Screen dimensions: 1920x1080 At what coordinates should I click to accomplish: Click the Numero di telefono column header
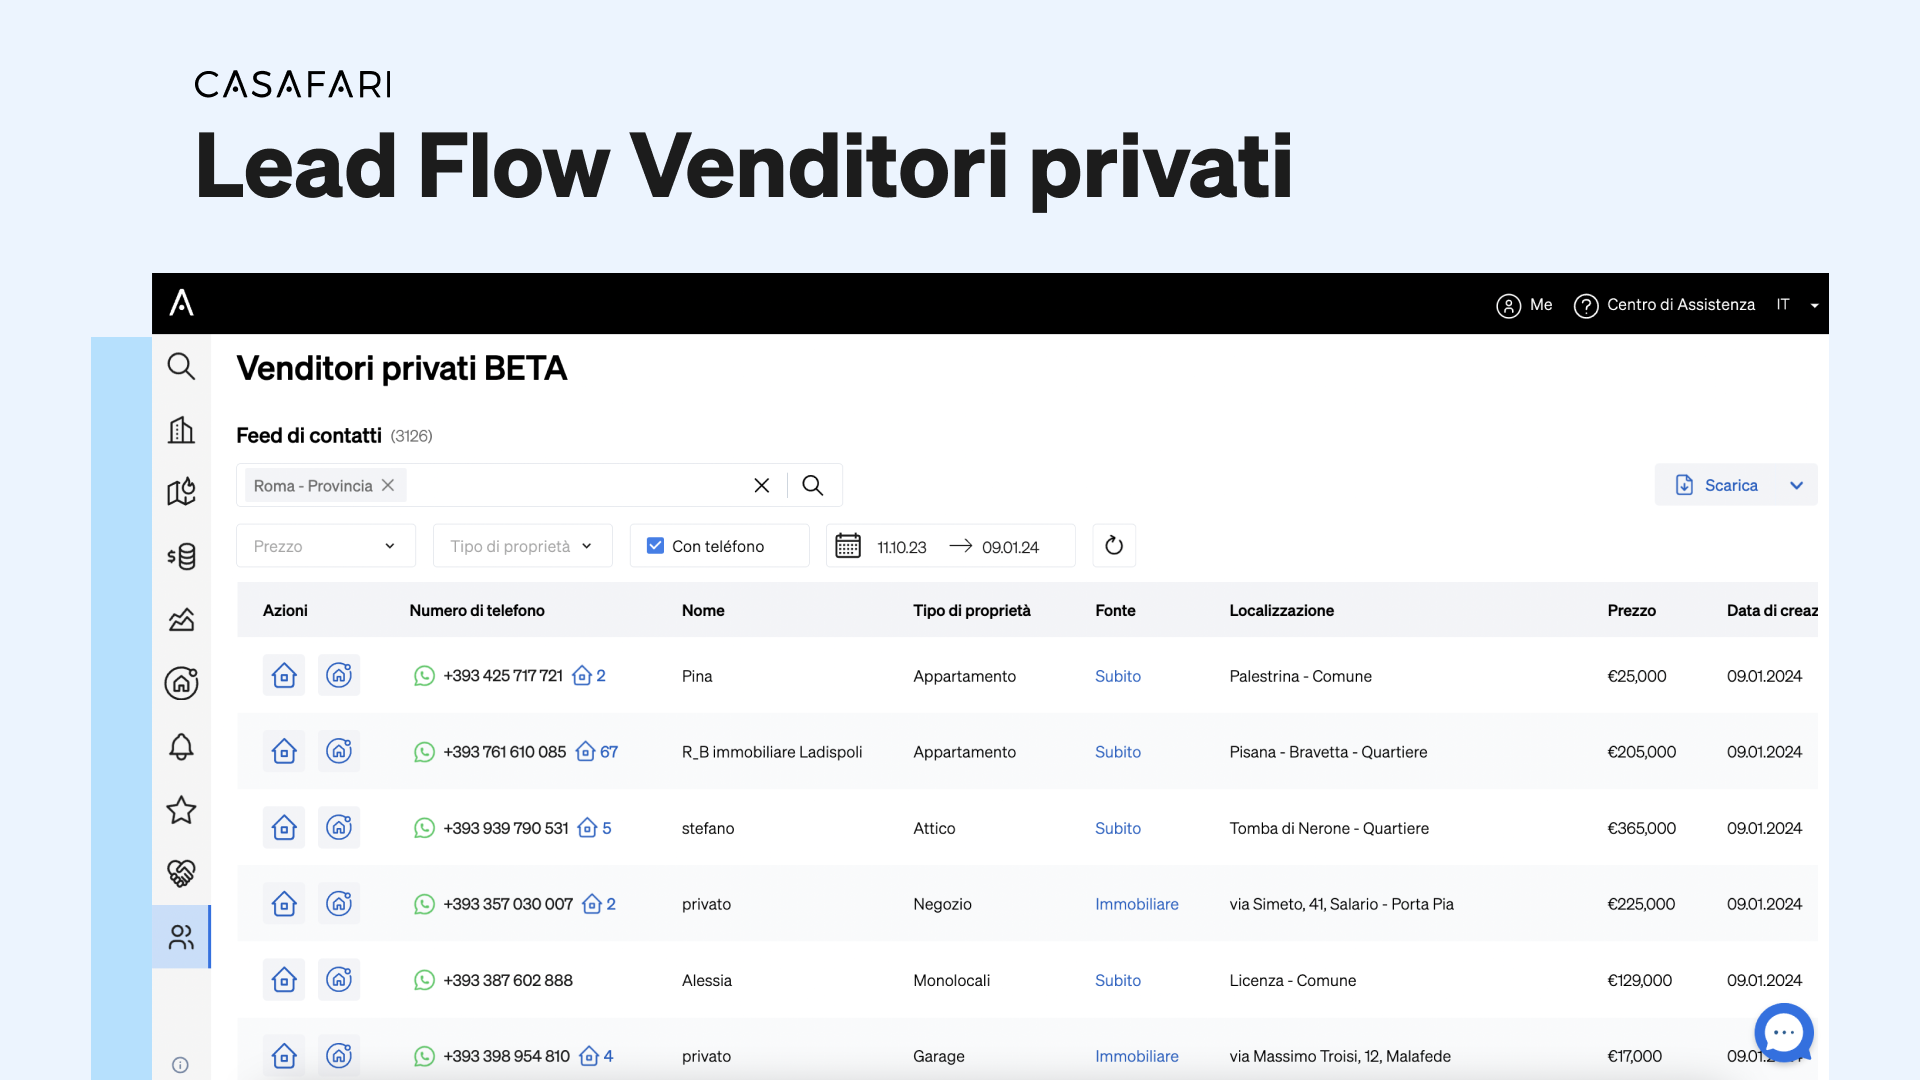pyautogui.click(x=477, y=610)
